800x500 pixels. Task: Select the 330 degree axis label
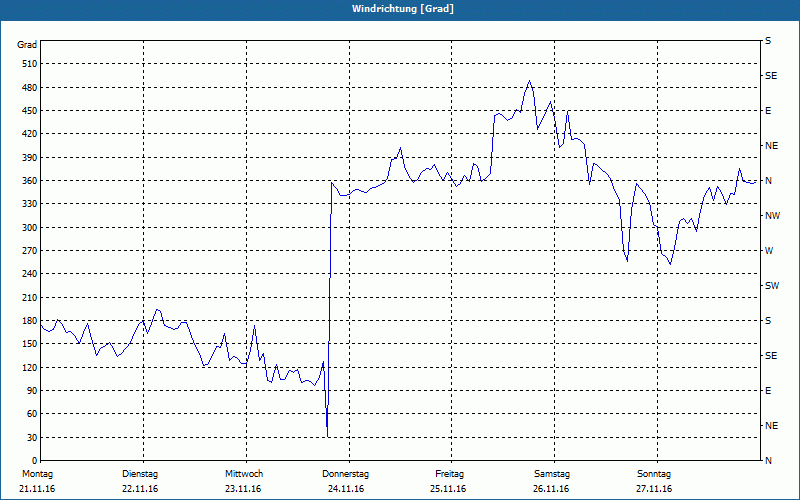pyautogui.click(x=30, y=204)
